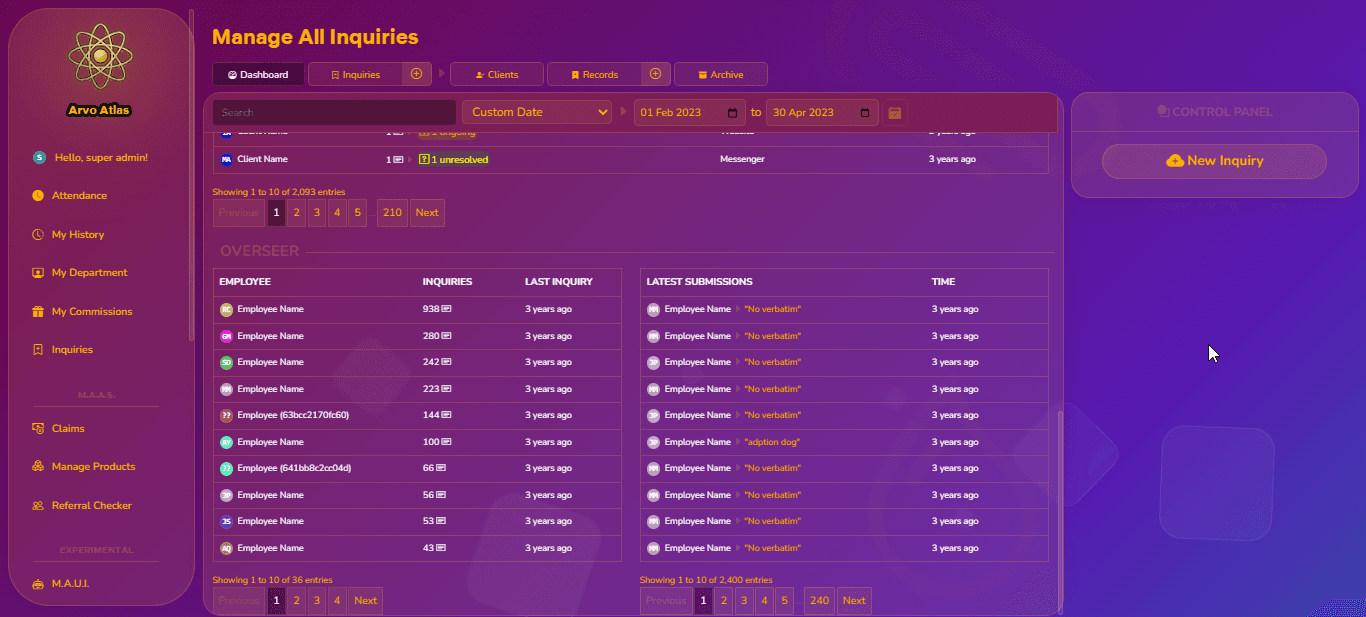
Task: Click the plus icon beside Inquiries tab
Action: [x=417, y=74]
